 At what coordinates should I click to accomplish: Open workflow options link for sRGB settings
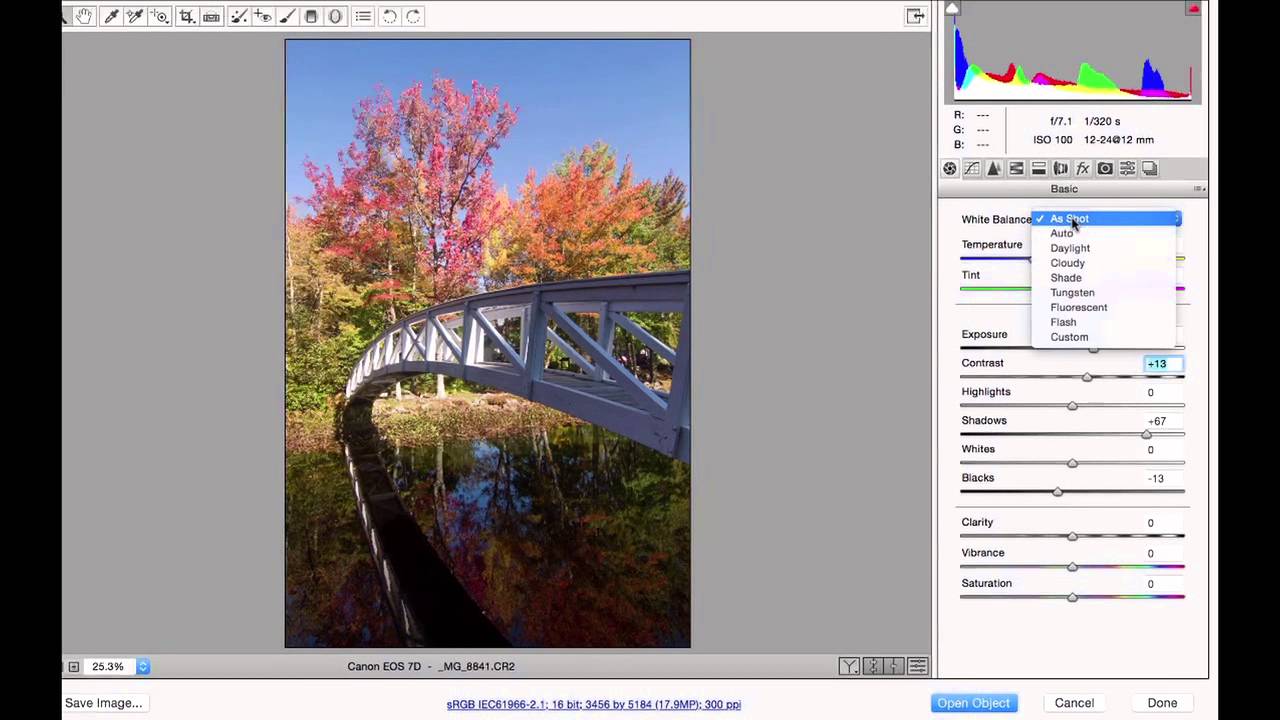pos(593,704)
